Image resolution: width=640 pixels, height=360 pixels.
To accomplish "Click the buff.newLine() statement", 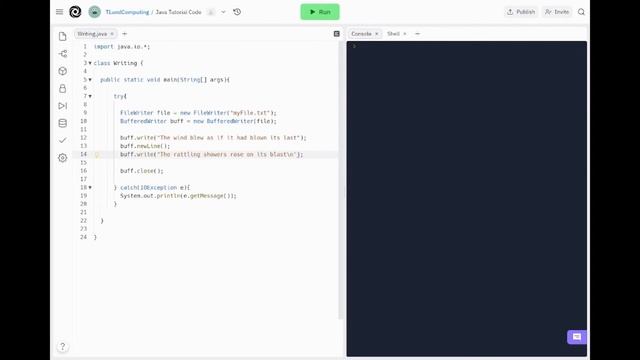I will pos(145,146).
